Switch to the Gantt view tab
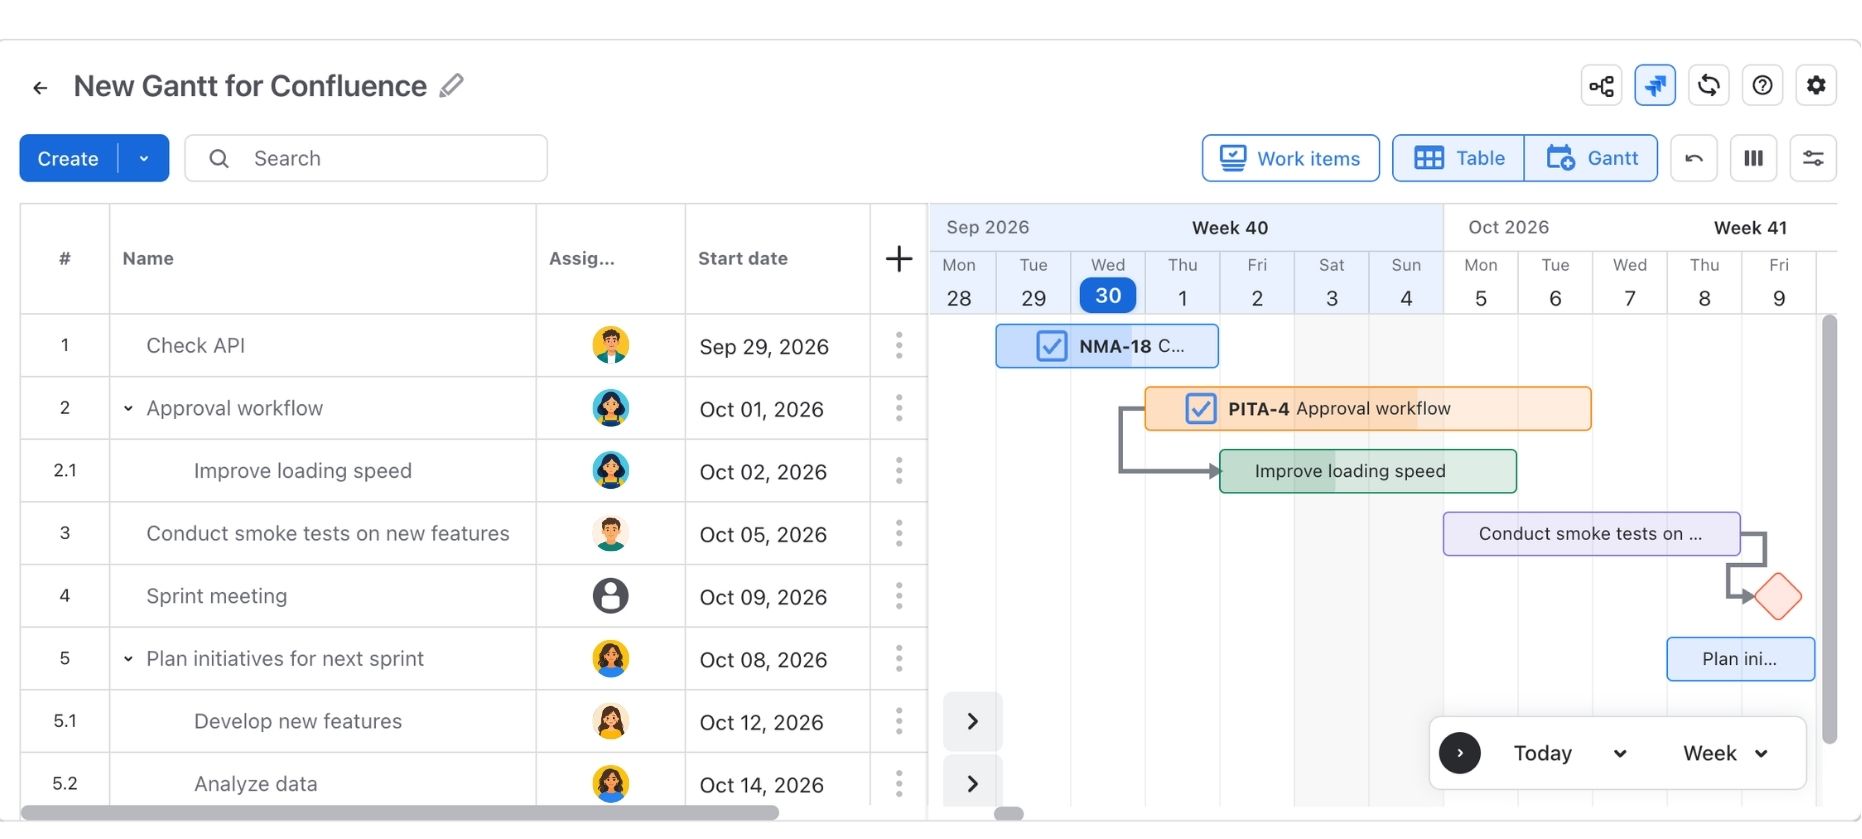1862x839 pixels. (1591, 158)
